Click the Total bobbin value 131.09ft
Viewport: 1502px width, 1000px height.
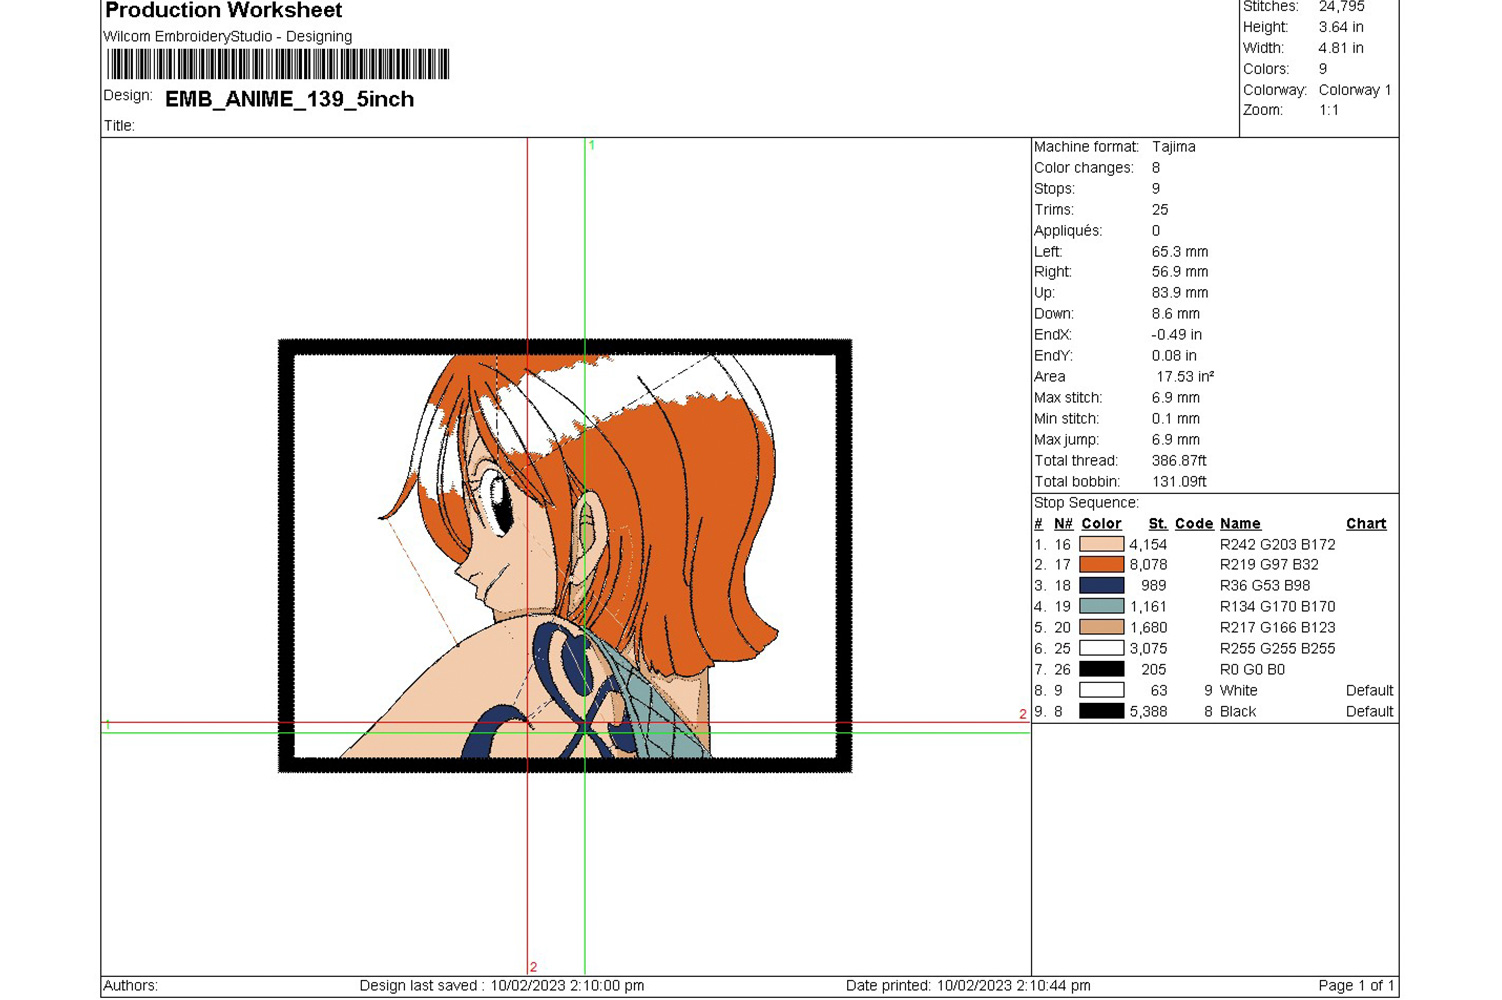(1179, 482)
